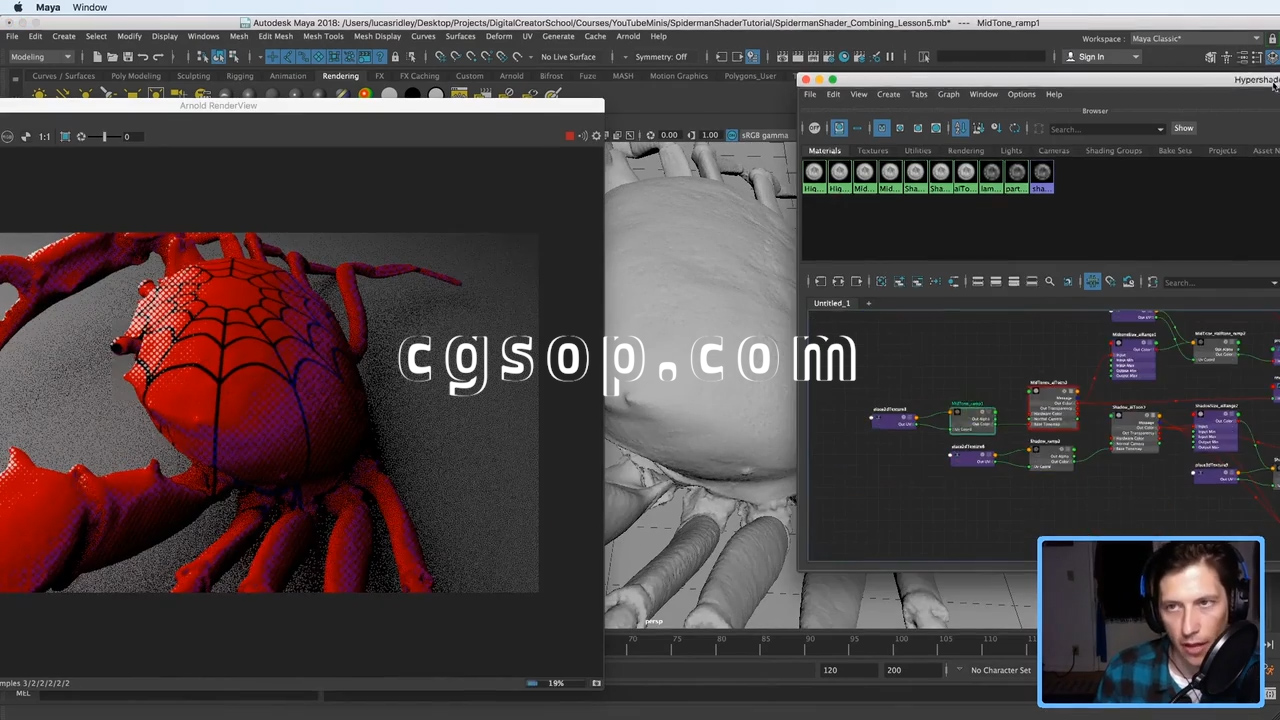Screen dimensions: 1280x720
Task: Select the highlighted sha... material swatch
Action: (x=1042, y=177)
